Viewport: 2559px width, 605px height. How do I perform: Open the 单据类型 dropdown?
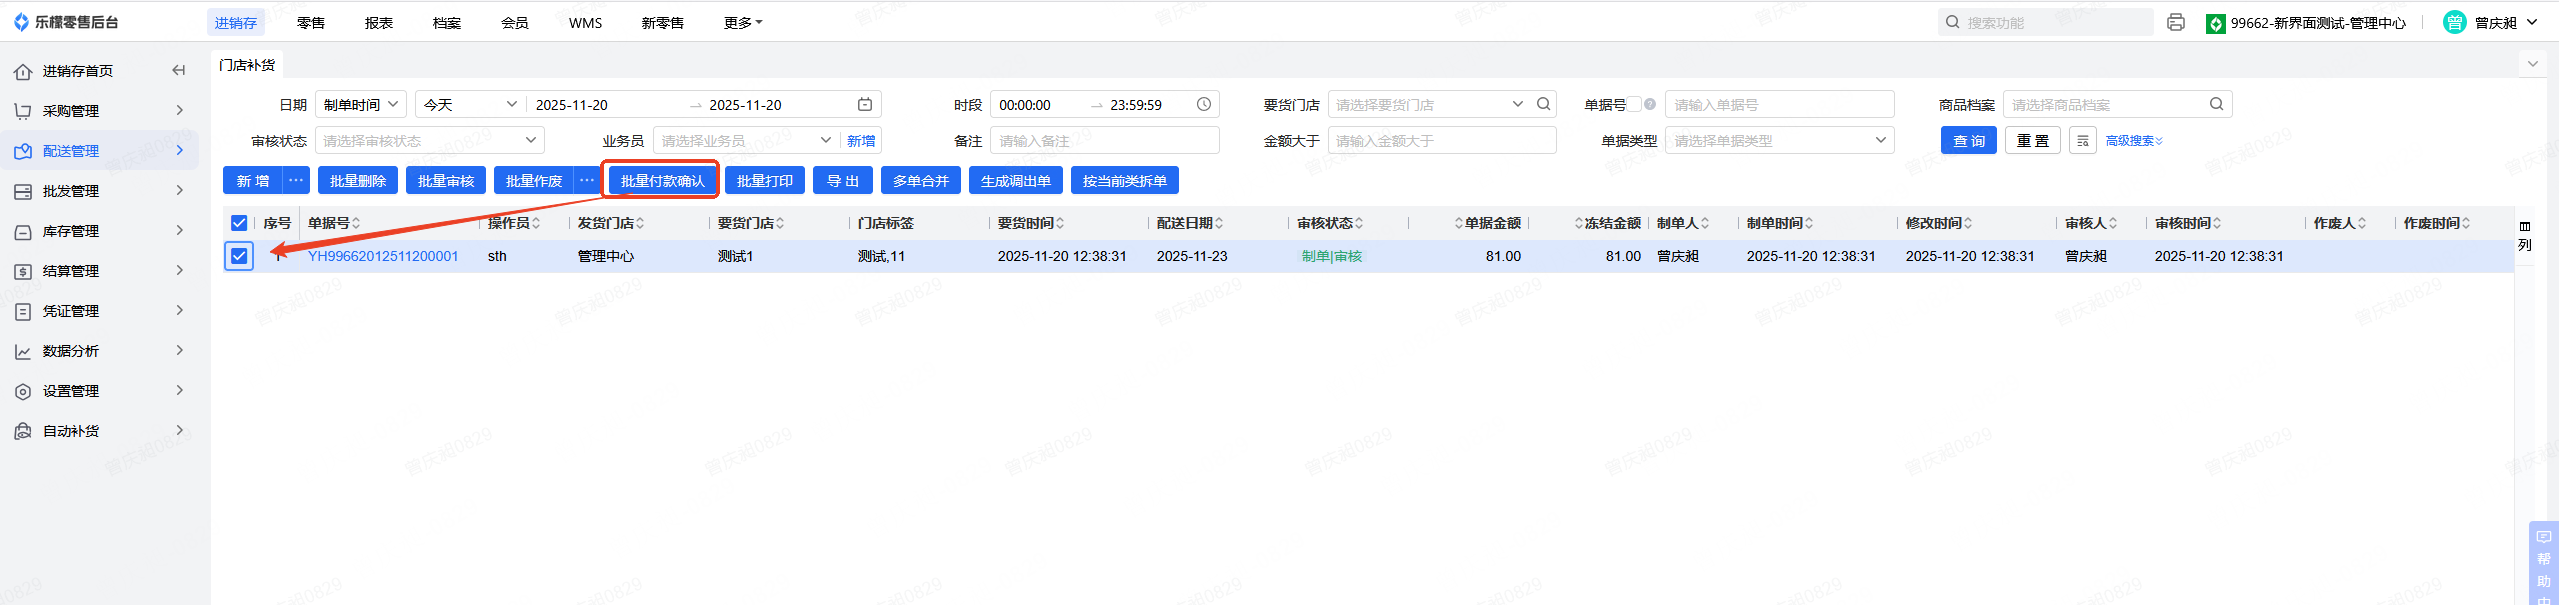click(1780, 141)
